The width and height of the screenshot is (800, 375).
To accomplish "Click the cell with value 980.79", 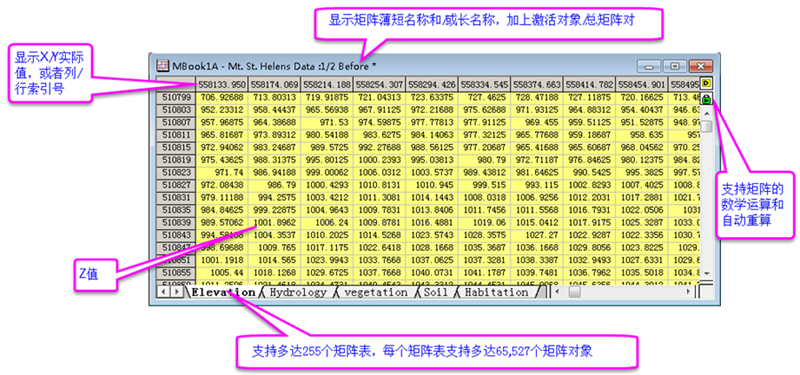I will click(x=485, y=160).
